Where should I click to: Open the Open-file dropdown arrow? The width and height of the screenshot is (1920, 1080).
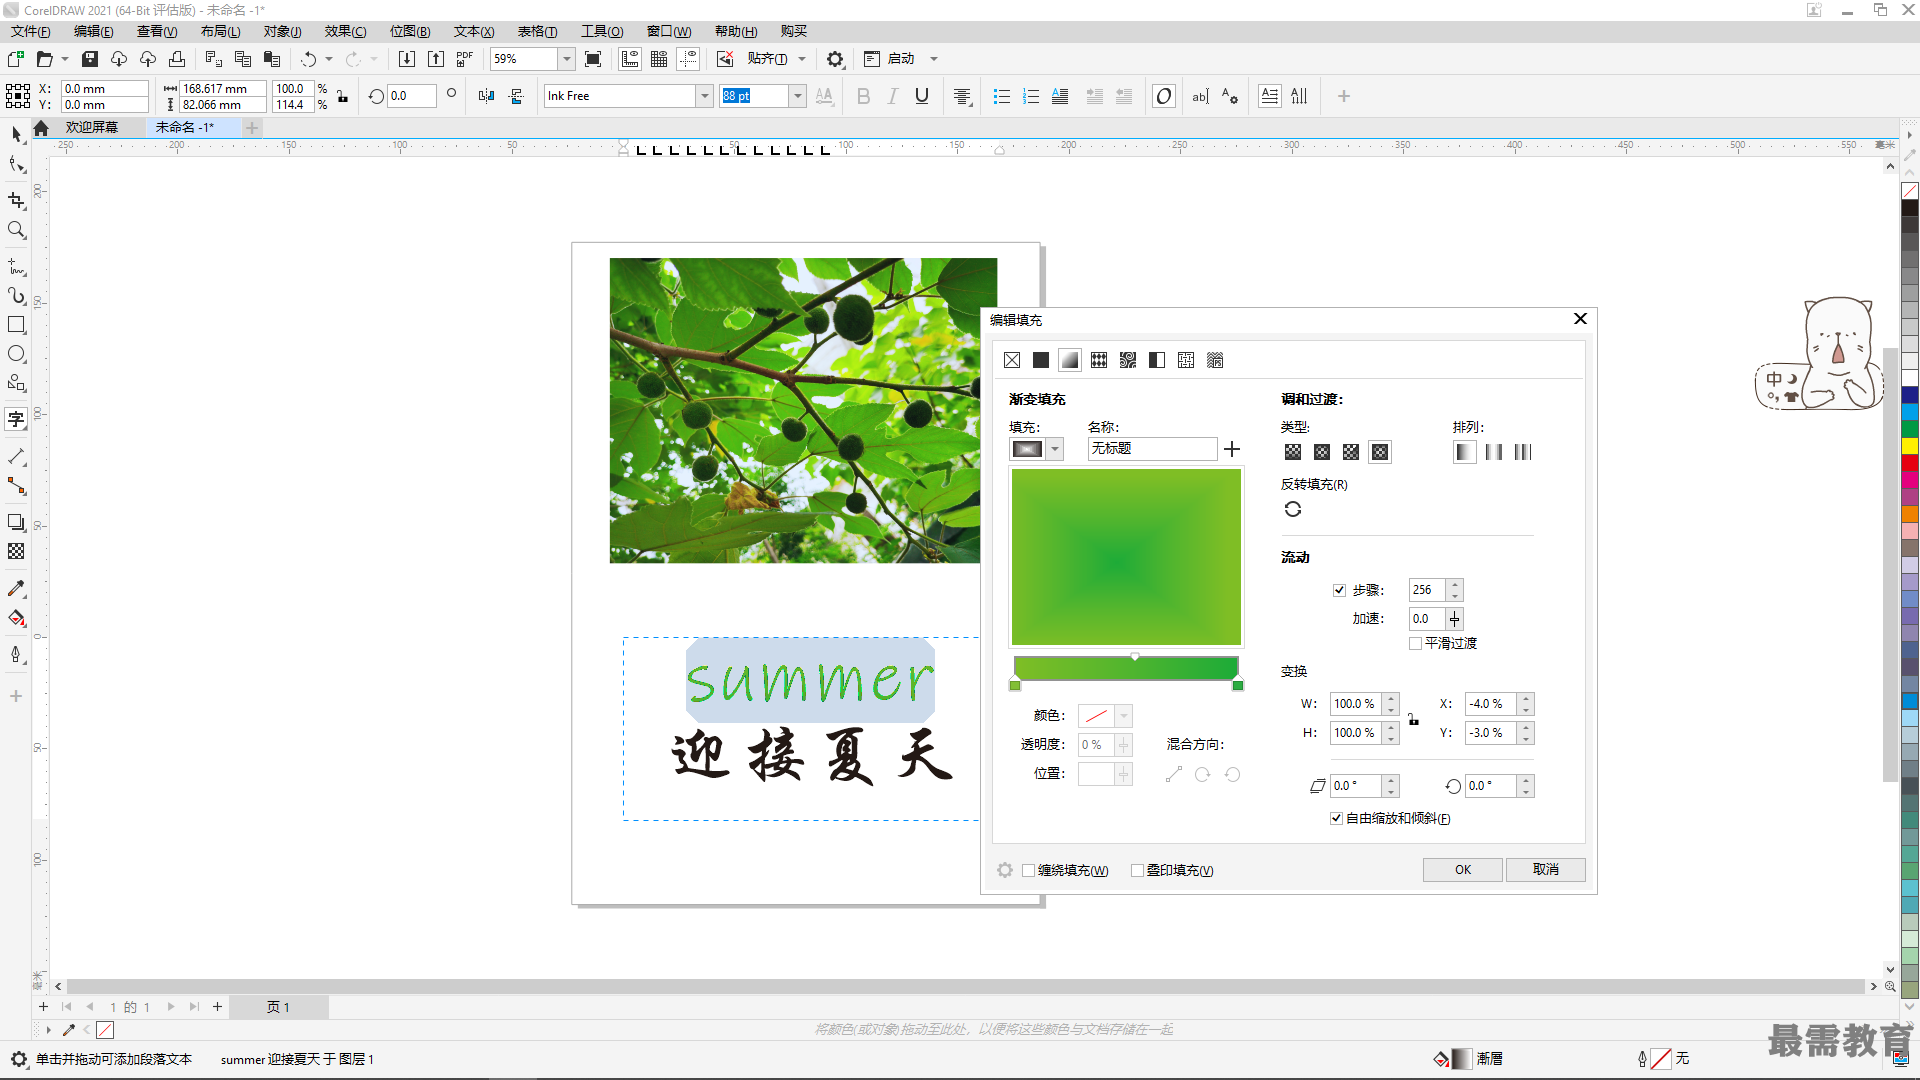pyautogui.click(x=65, y=59)
